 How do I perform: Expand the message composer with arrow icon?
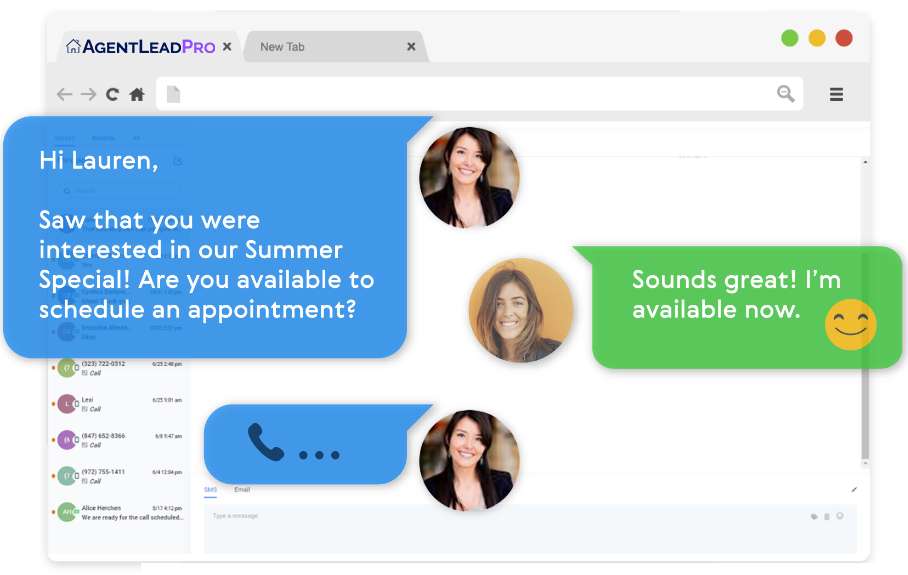pos(854,490)
